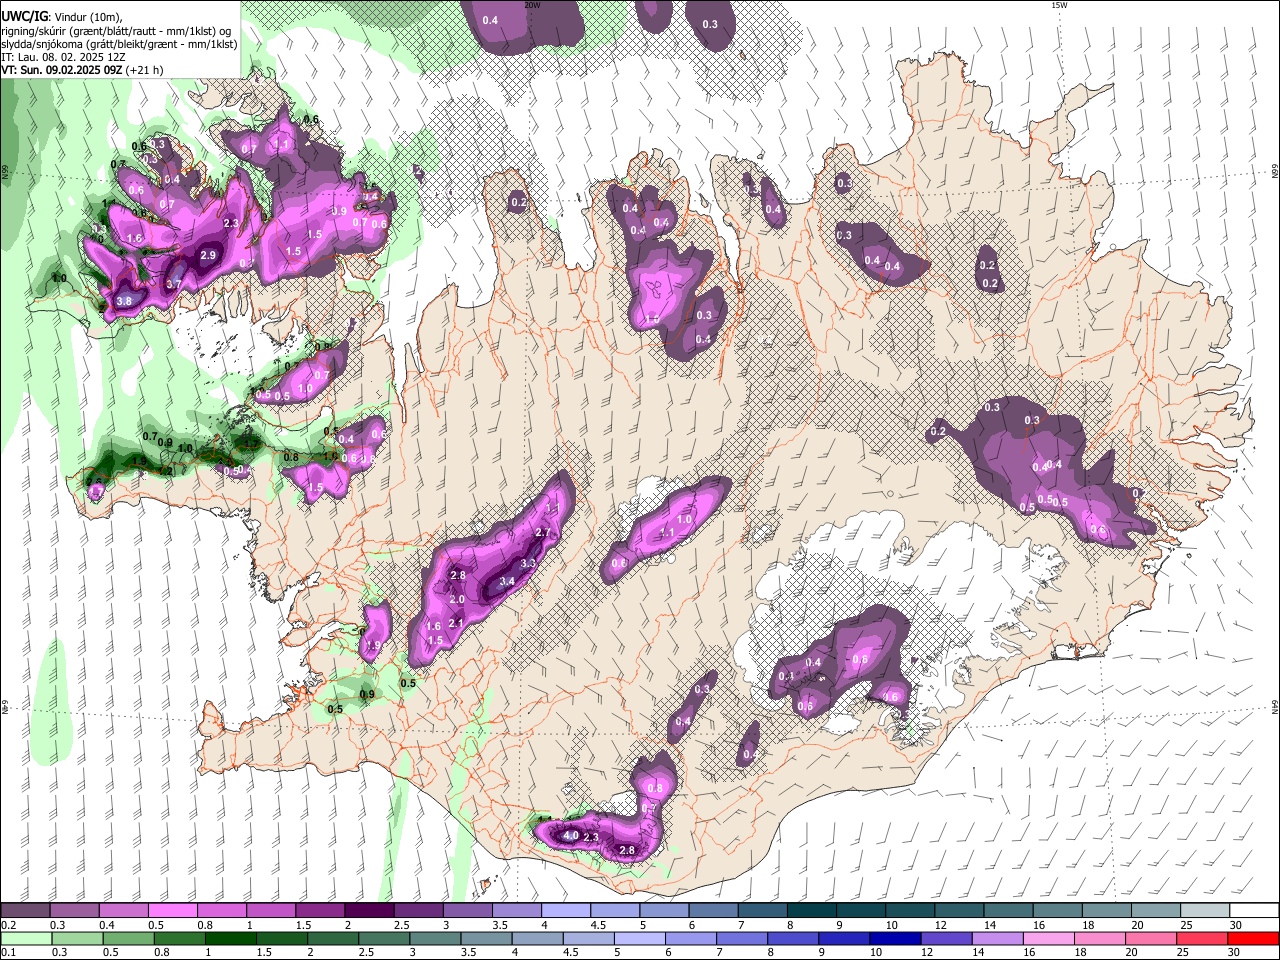1280x960 pixels.
Task: Click the UWC/IG title text
Action: 25,17
